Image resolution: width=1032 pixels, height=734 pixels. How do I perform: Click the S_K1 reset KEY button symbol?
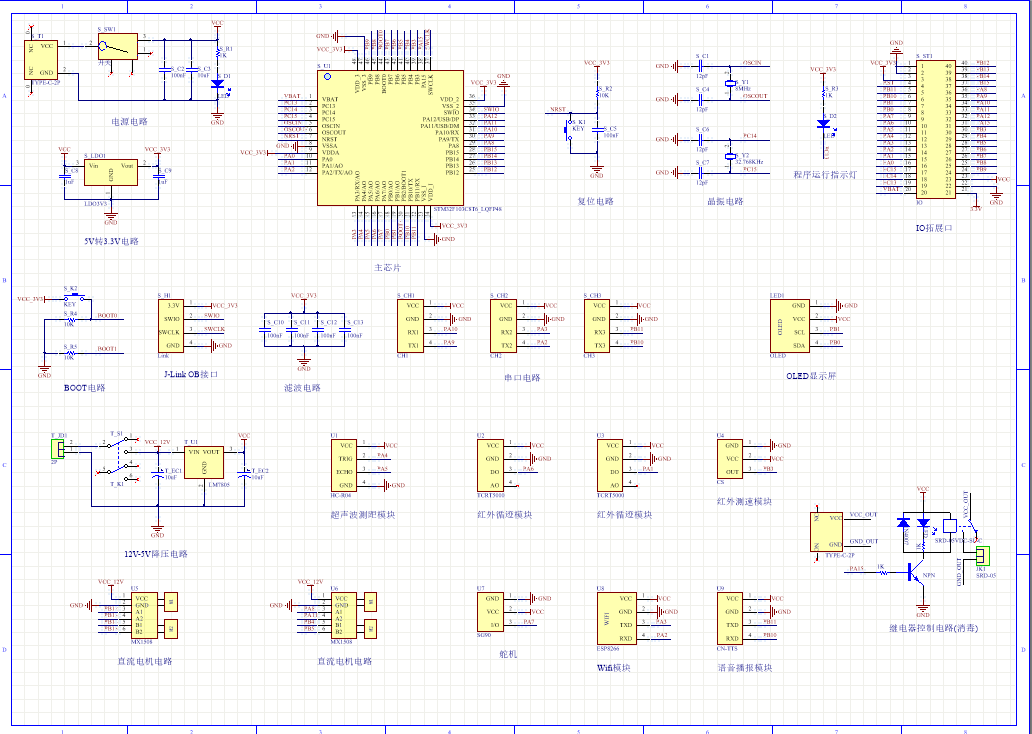[x=567, y=129]
